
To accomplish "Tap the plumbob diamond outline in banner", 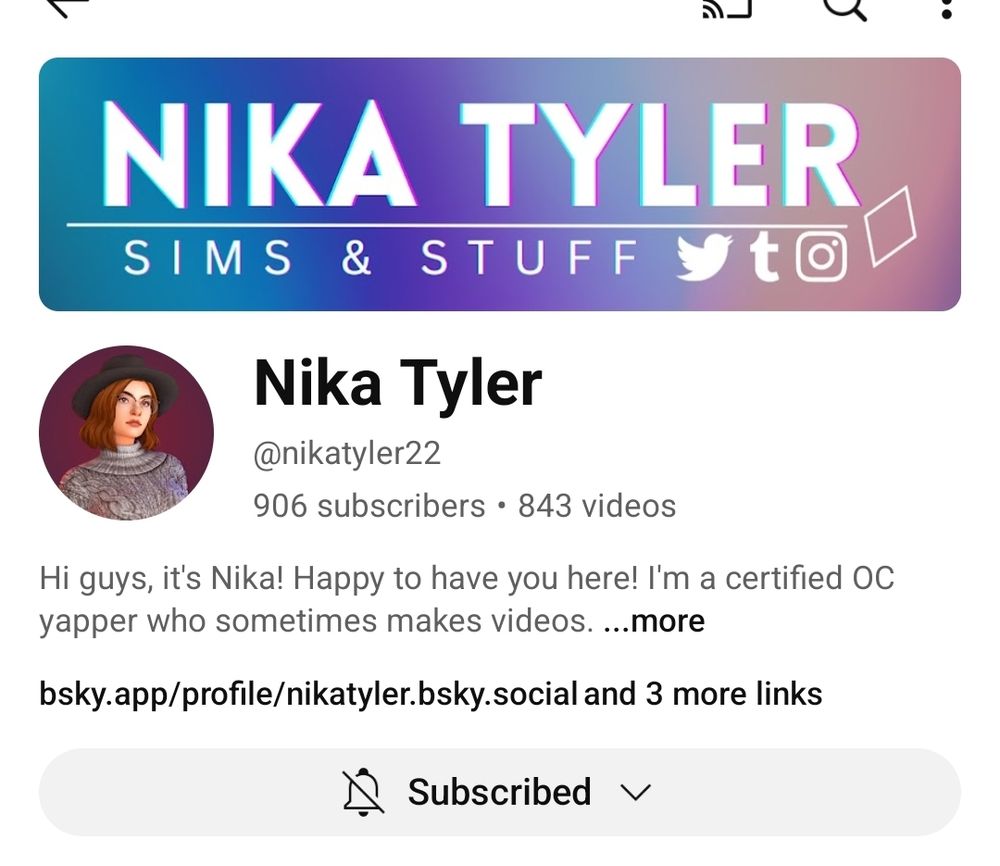I will [x=890, y=225].
